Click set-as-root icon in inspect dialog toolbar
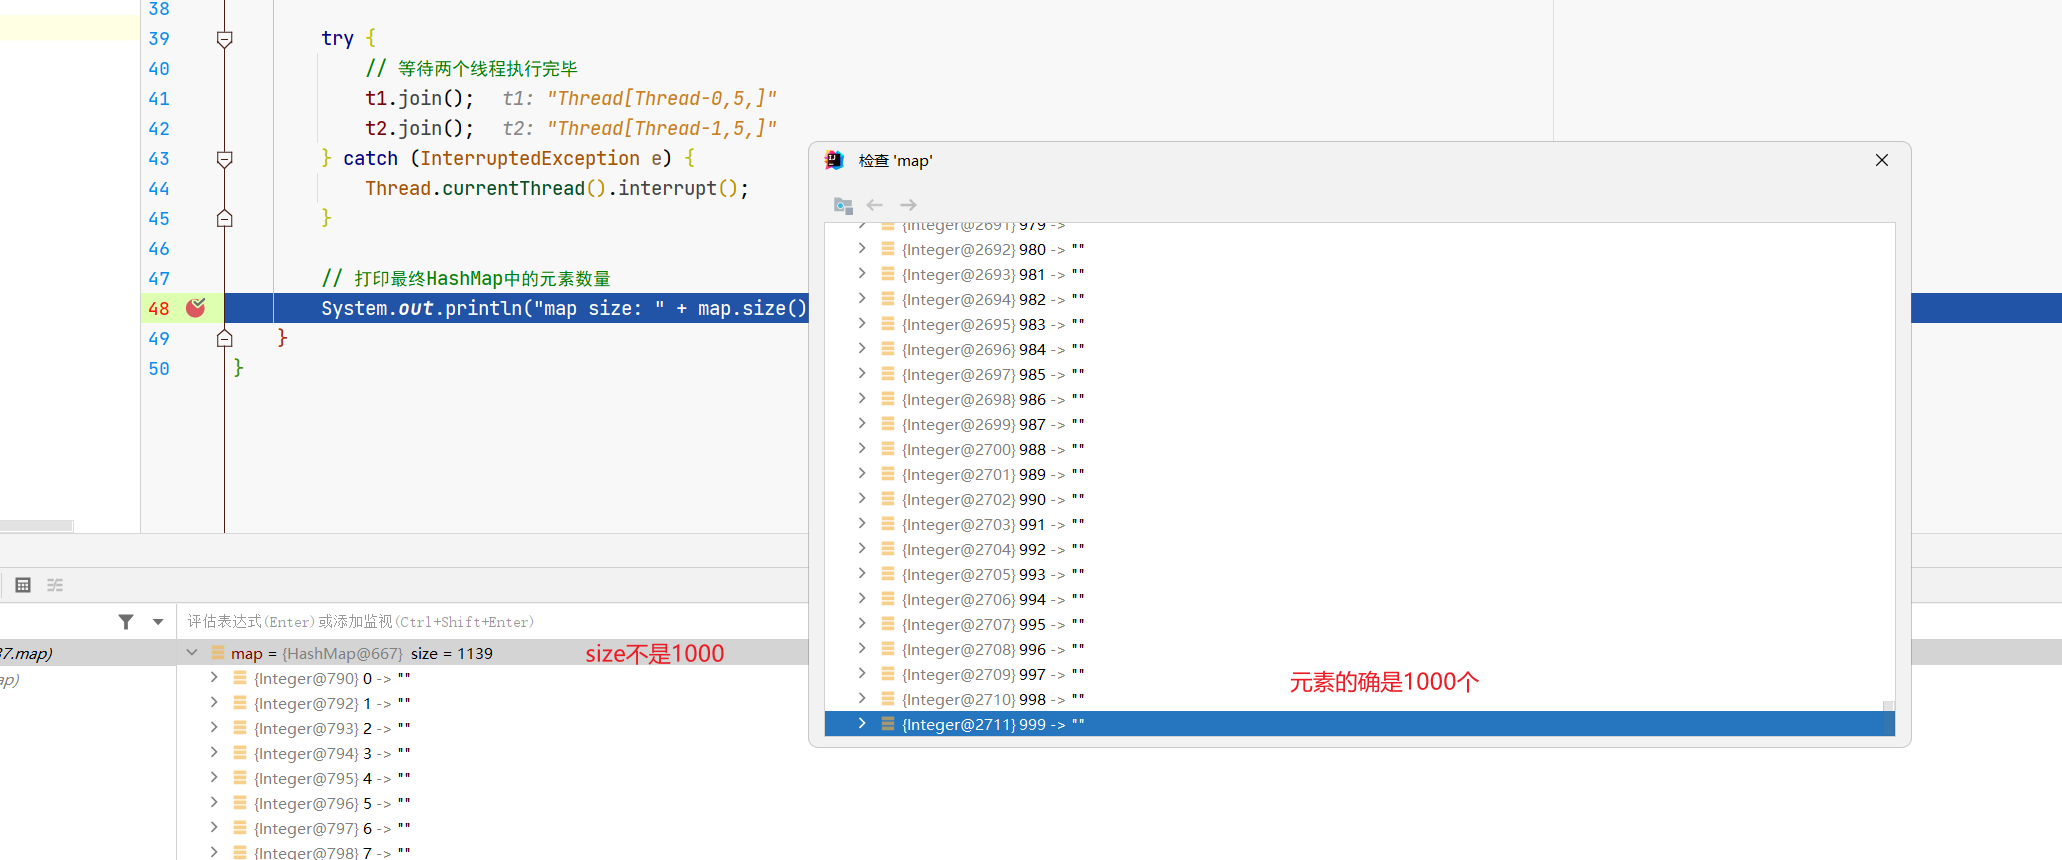The image size is (2062, 860). pos(843,205)
